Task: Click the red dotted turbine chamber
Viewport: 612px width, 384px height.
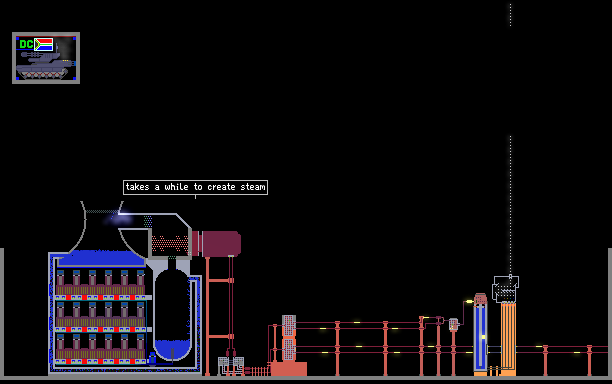Action: point(170,243)
